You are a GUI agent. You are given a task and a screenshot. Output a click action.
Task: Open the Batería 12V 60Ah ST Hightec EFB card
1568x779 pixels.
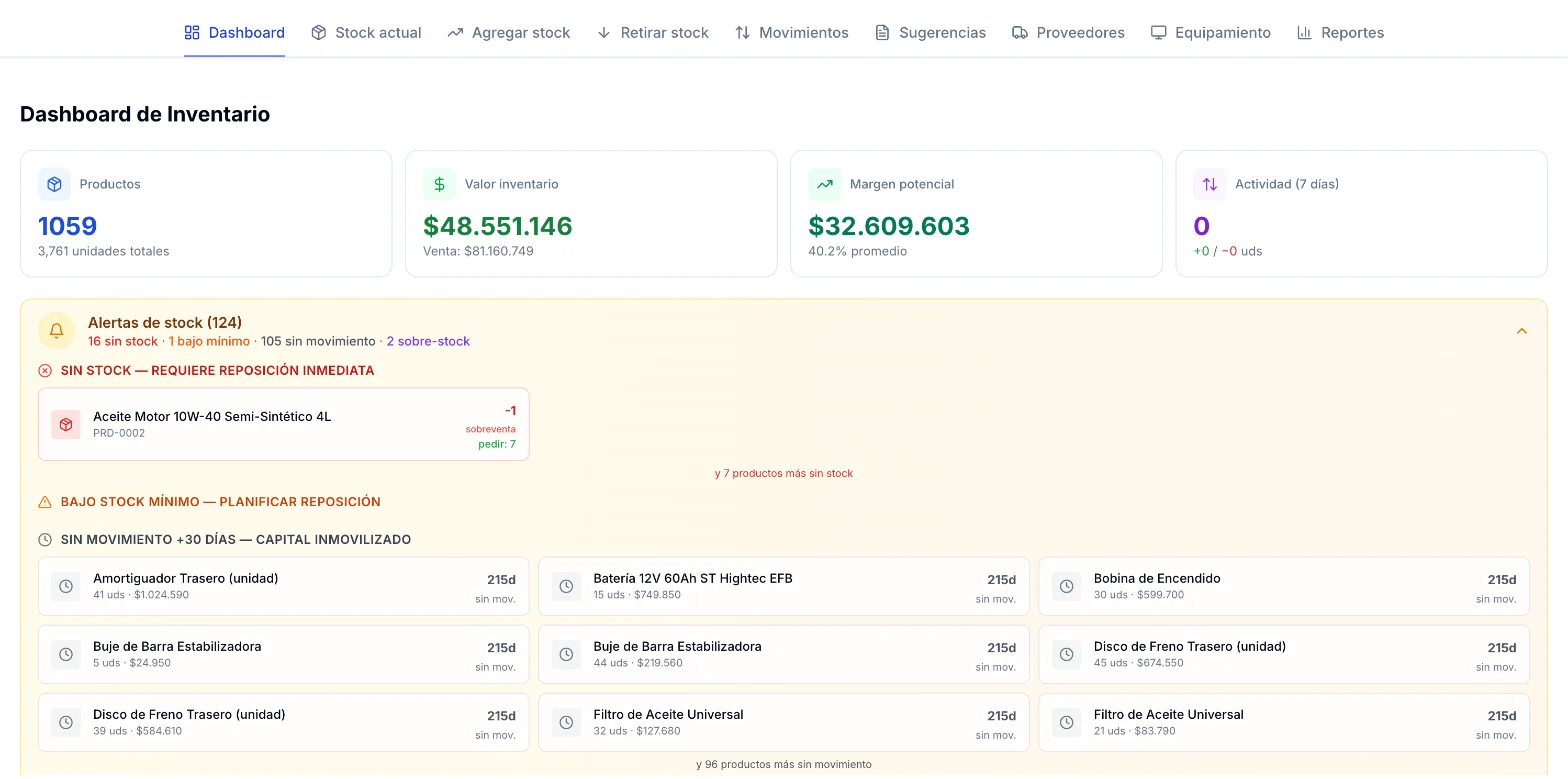784,586
